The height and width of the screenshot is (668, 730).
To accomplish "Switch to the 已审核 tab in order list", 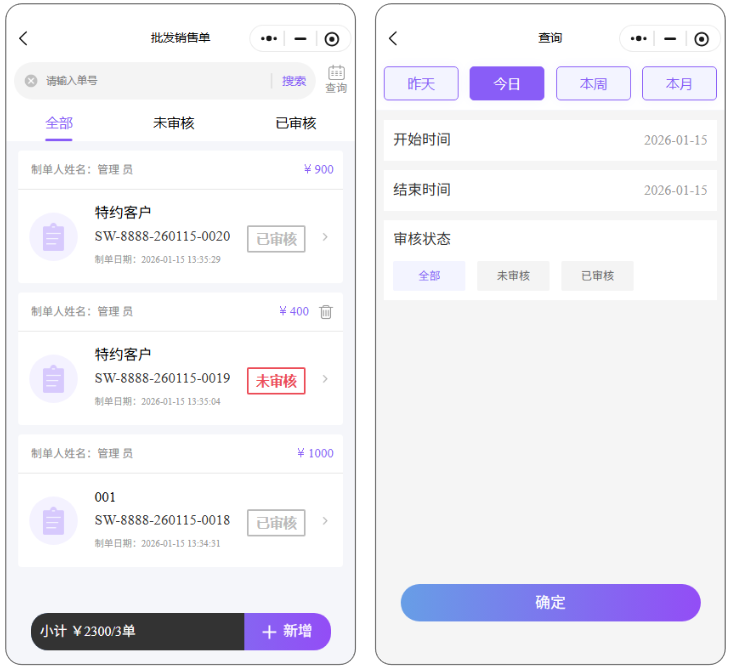I will [x=295, y=123].
